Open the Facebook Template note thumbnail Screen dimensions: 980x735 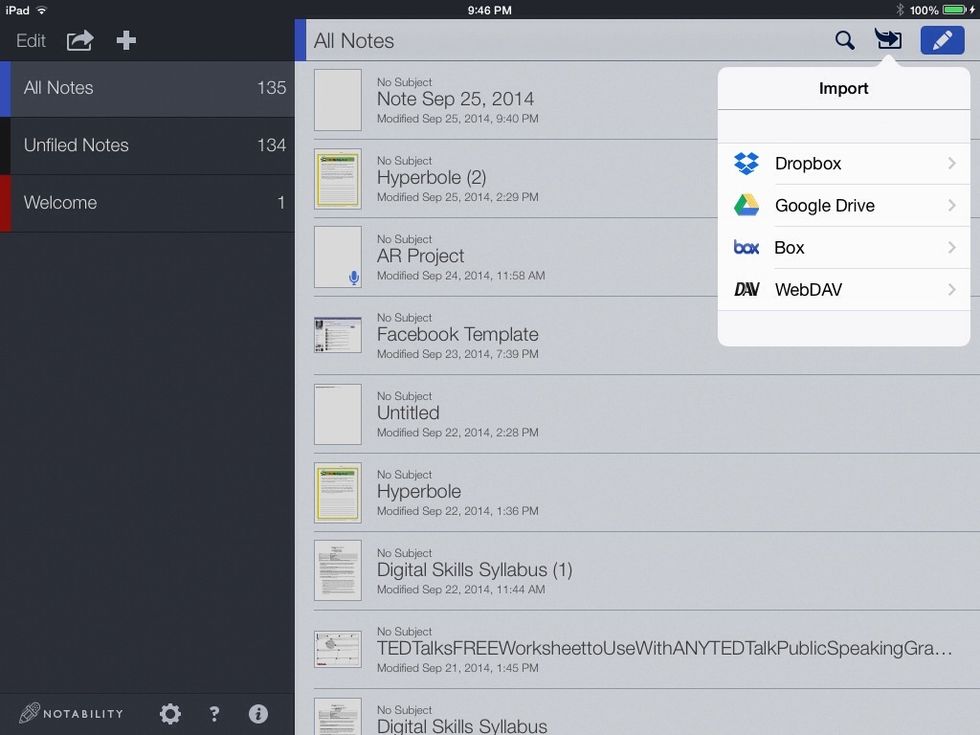337,335
